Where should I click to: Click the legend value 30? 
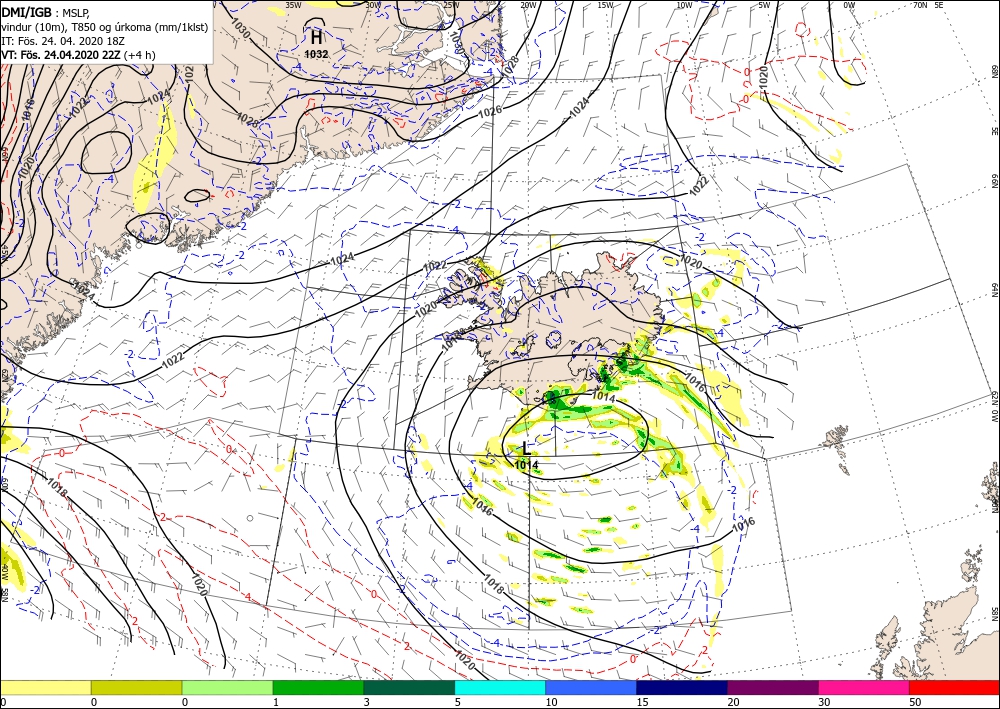click(825, 702)
